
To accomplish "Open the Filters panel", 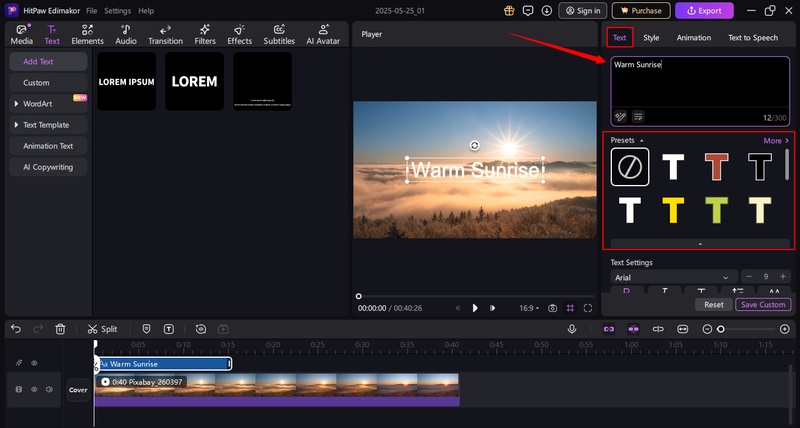I will point(205,35).
